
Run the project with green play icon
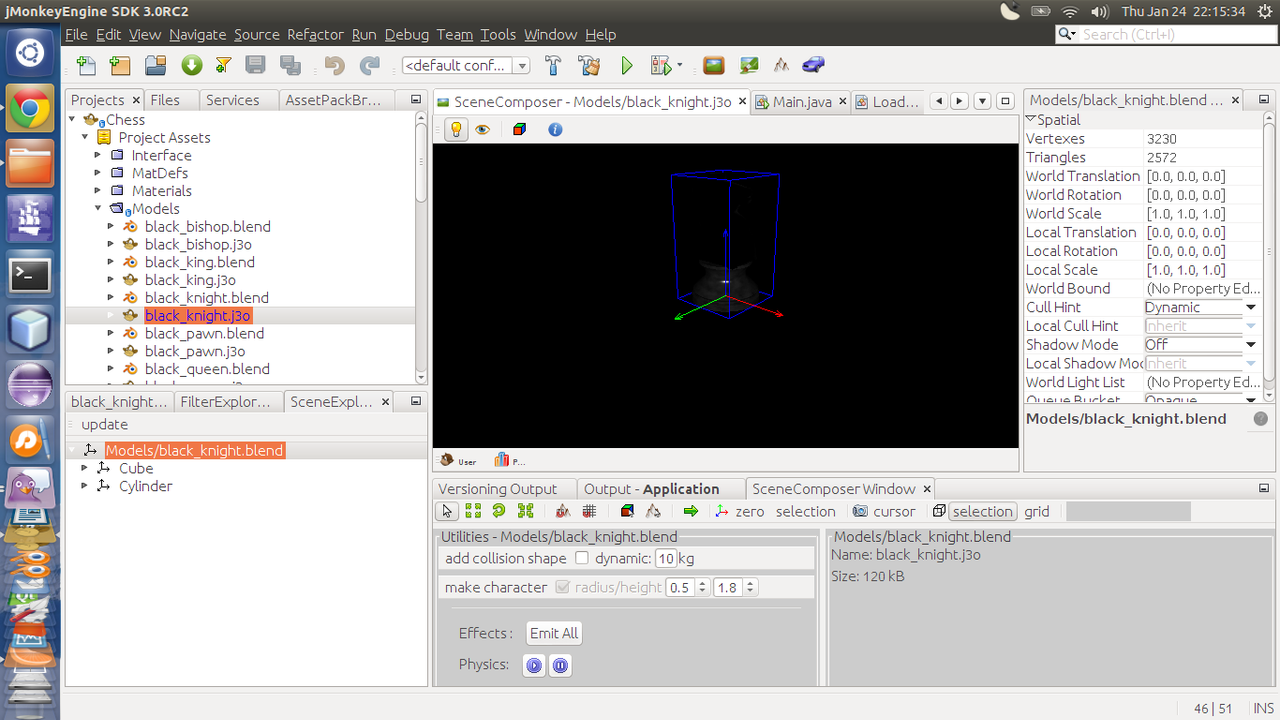pos(627,66)
